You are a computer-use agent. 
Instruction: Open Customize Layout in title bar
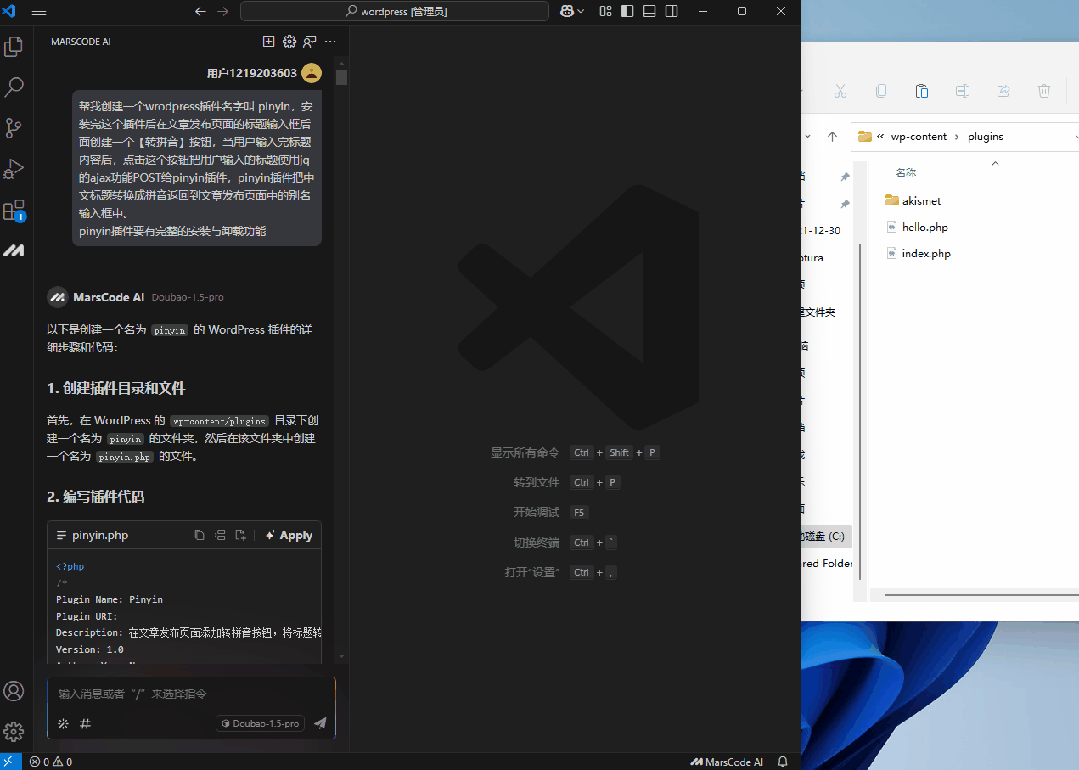[x=605, y=12]
